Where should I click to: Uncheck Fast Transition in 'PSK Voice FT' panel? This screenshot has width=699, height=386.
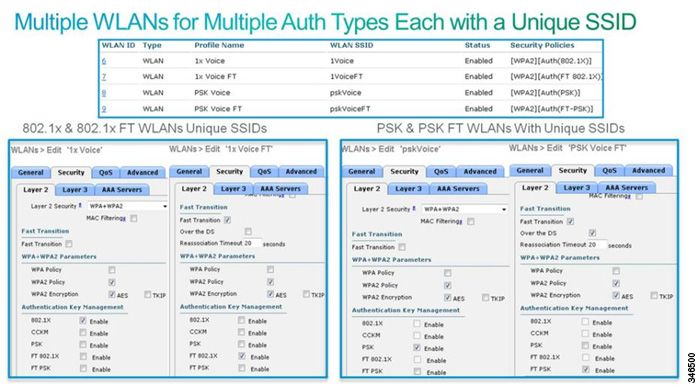point(570,222)
